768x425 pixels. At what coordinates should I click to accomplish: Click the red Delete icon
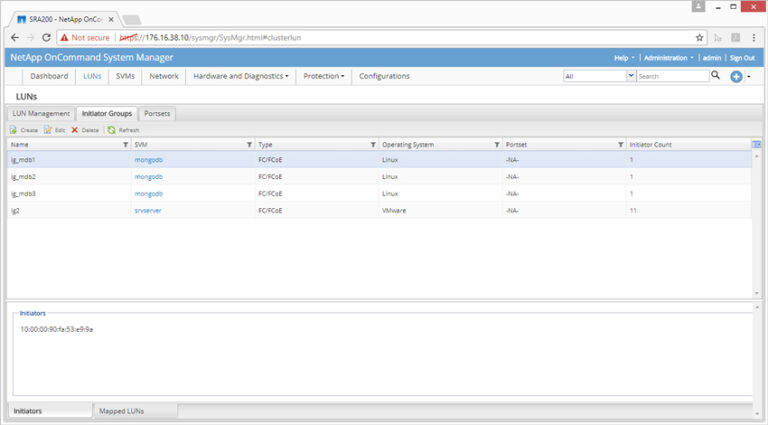(x=74, y=130)
